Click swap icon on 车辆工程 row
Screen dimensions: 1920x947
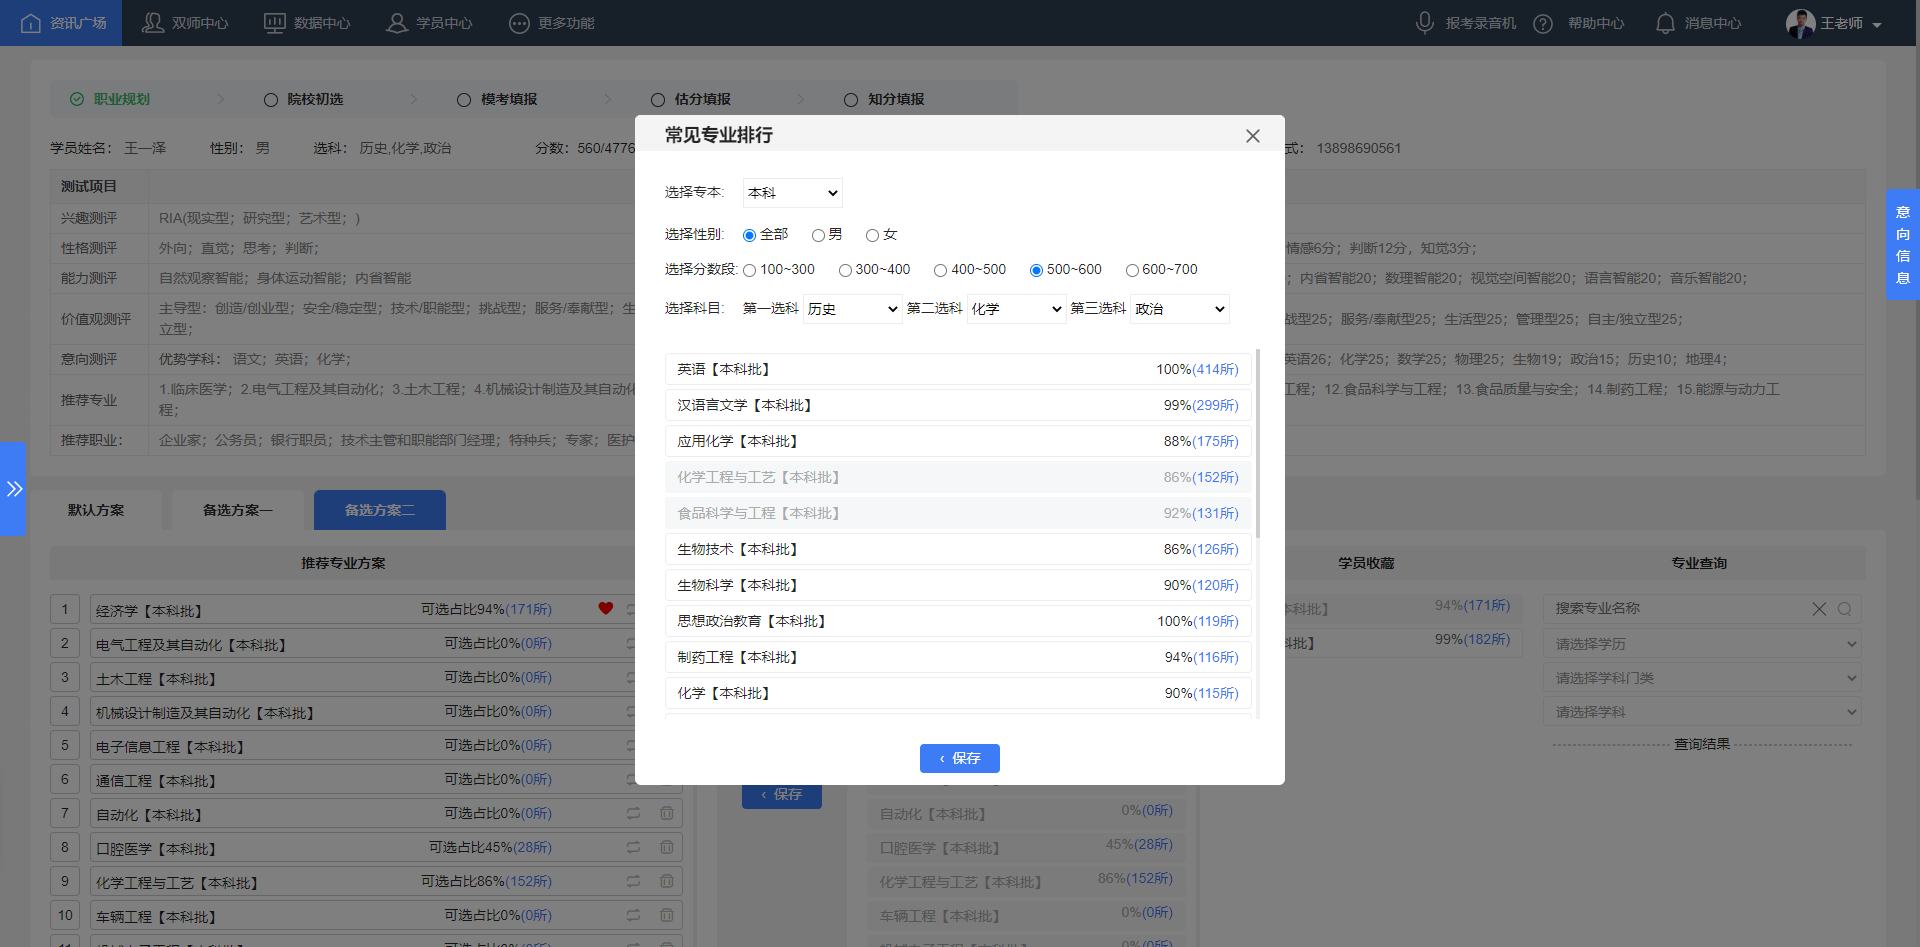tap(633, 915)
